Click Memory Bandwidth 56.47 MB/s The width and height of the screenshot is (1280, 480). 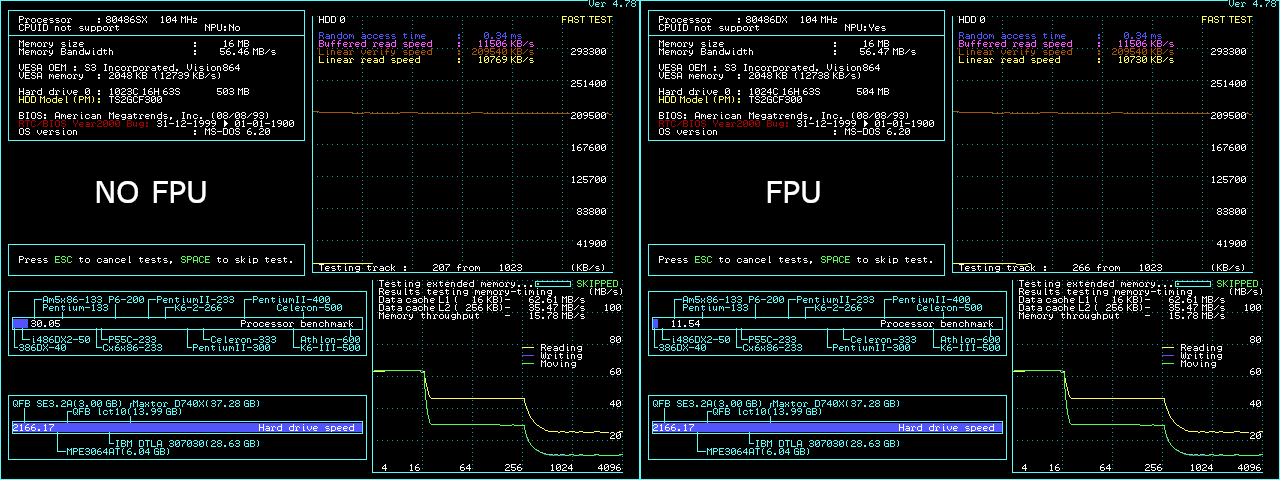point(786,52)
